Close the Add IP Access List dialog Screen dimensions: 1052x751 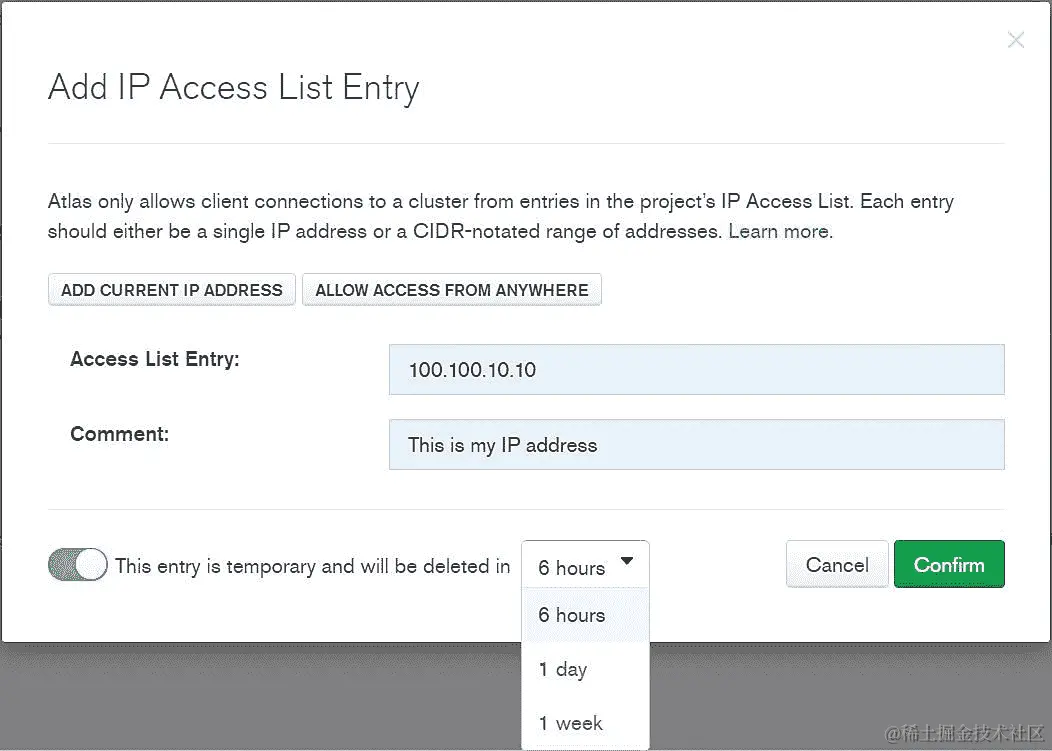(x=1015, y=40)
